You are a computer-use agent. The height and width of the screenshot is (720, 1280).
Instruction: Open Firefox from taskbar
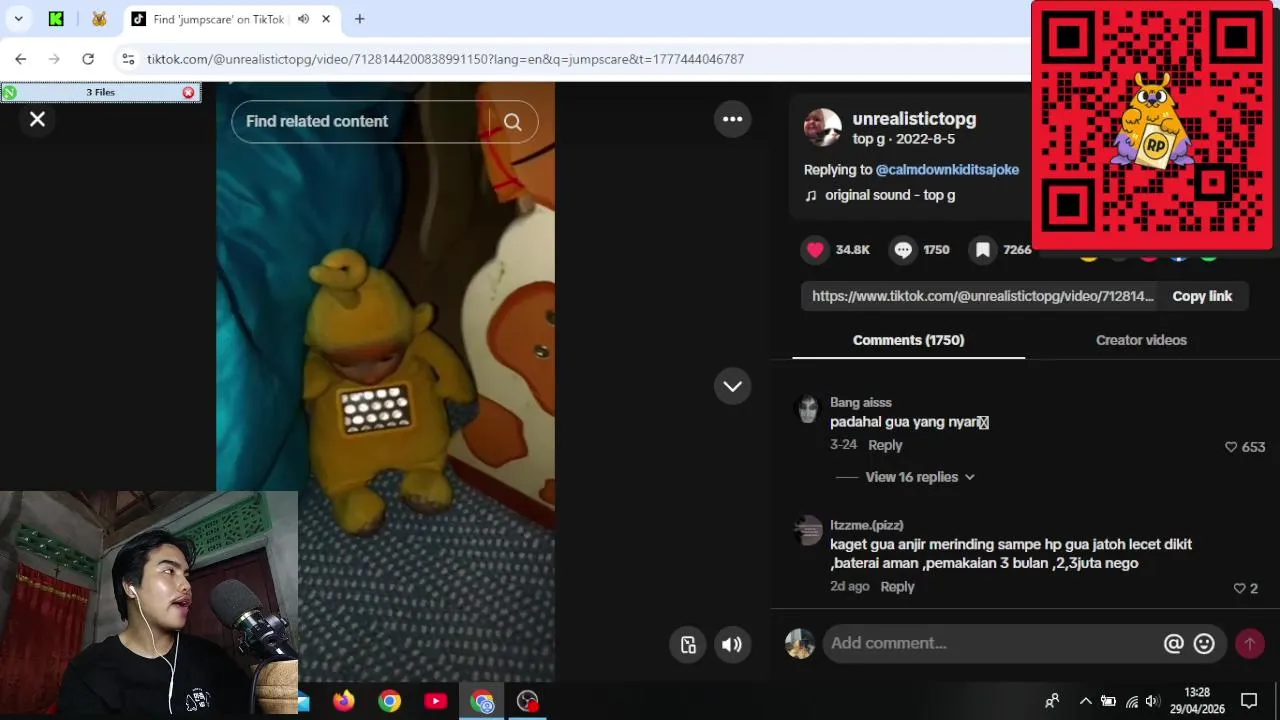coord(344,701)
